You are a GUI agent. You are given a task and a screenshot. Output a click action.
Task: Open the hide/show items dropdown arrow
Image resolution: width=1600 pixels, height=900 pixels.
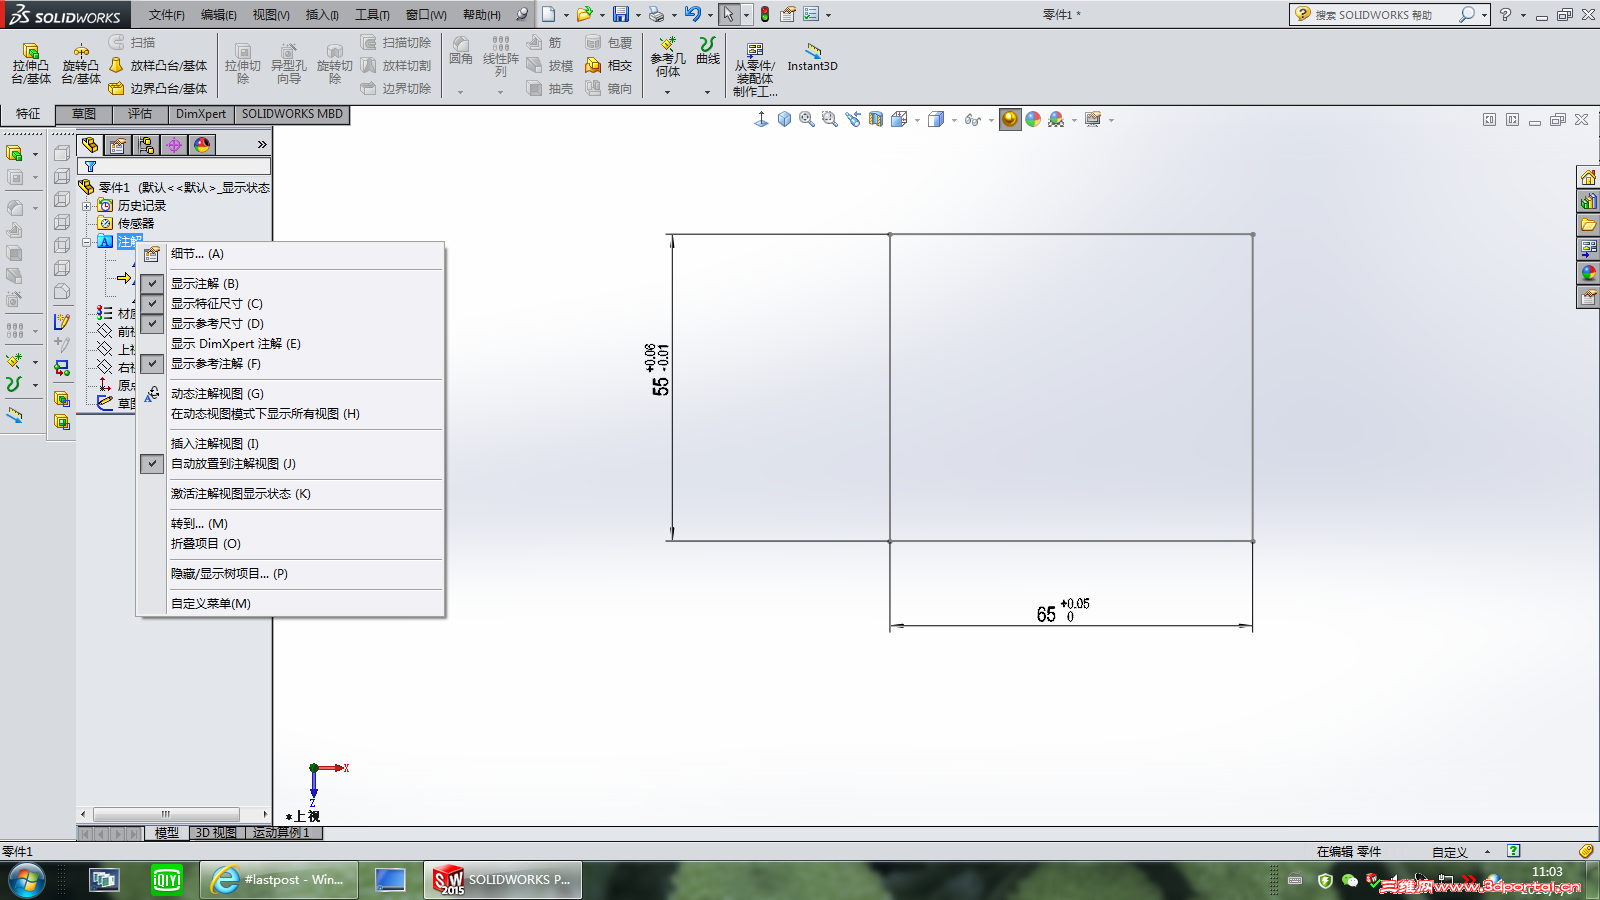tap(991, 120)
